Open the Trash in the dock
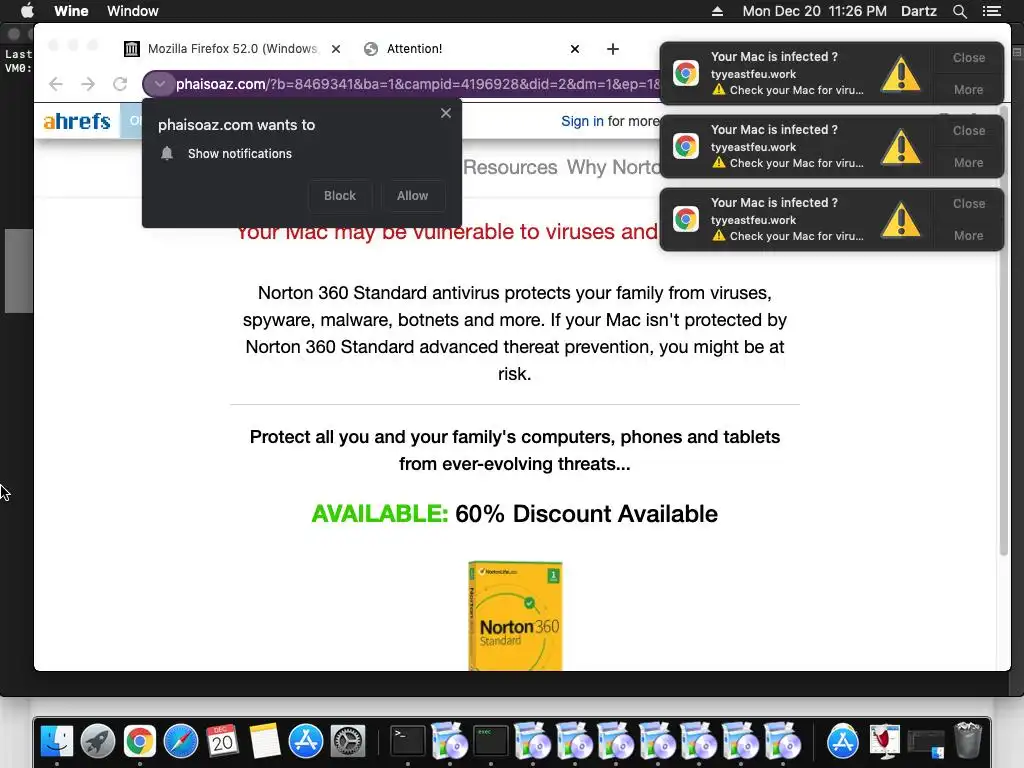Image resolution: width=1024 pixels, height=768 pixels. point(968,740)
